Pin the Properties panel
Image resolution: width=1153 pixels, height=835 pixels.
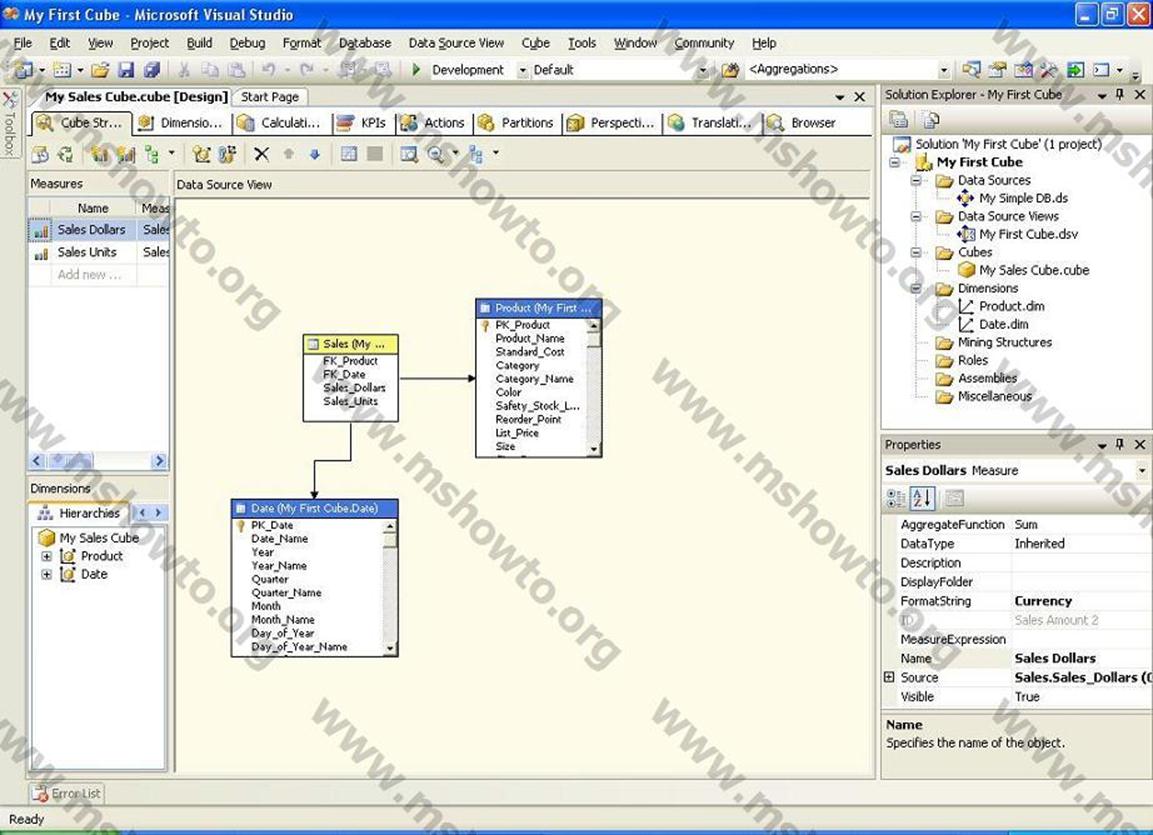(x=1120, y=445)
